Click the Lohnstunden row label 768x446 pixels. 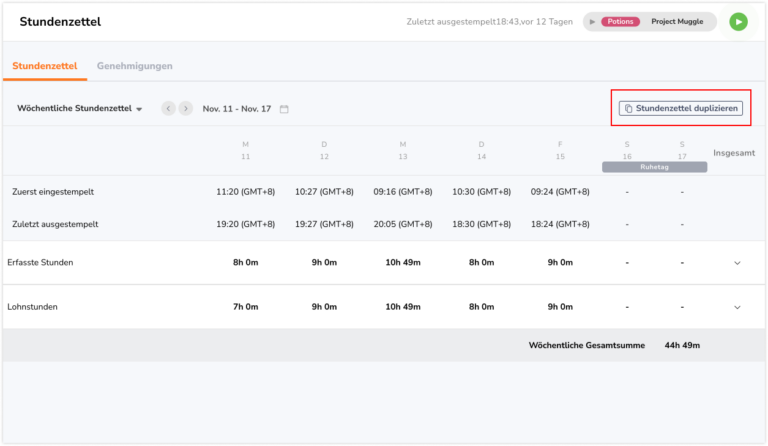pyautogui.click(x=32, y=307)
